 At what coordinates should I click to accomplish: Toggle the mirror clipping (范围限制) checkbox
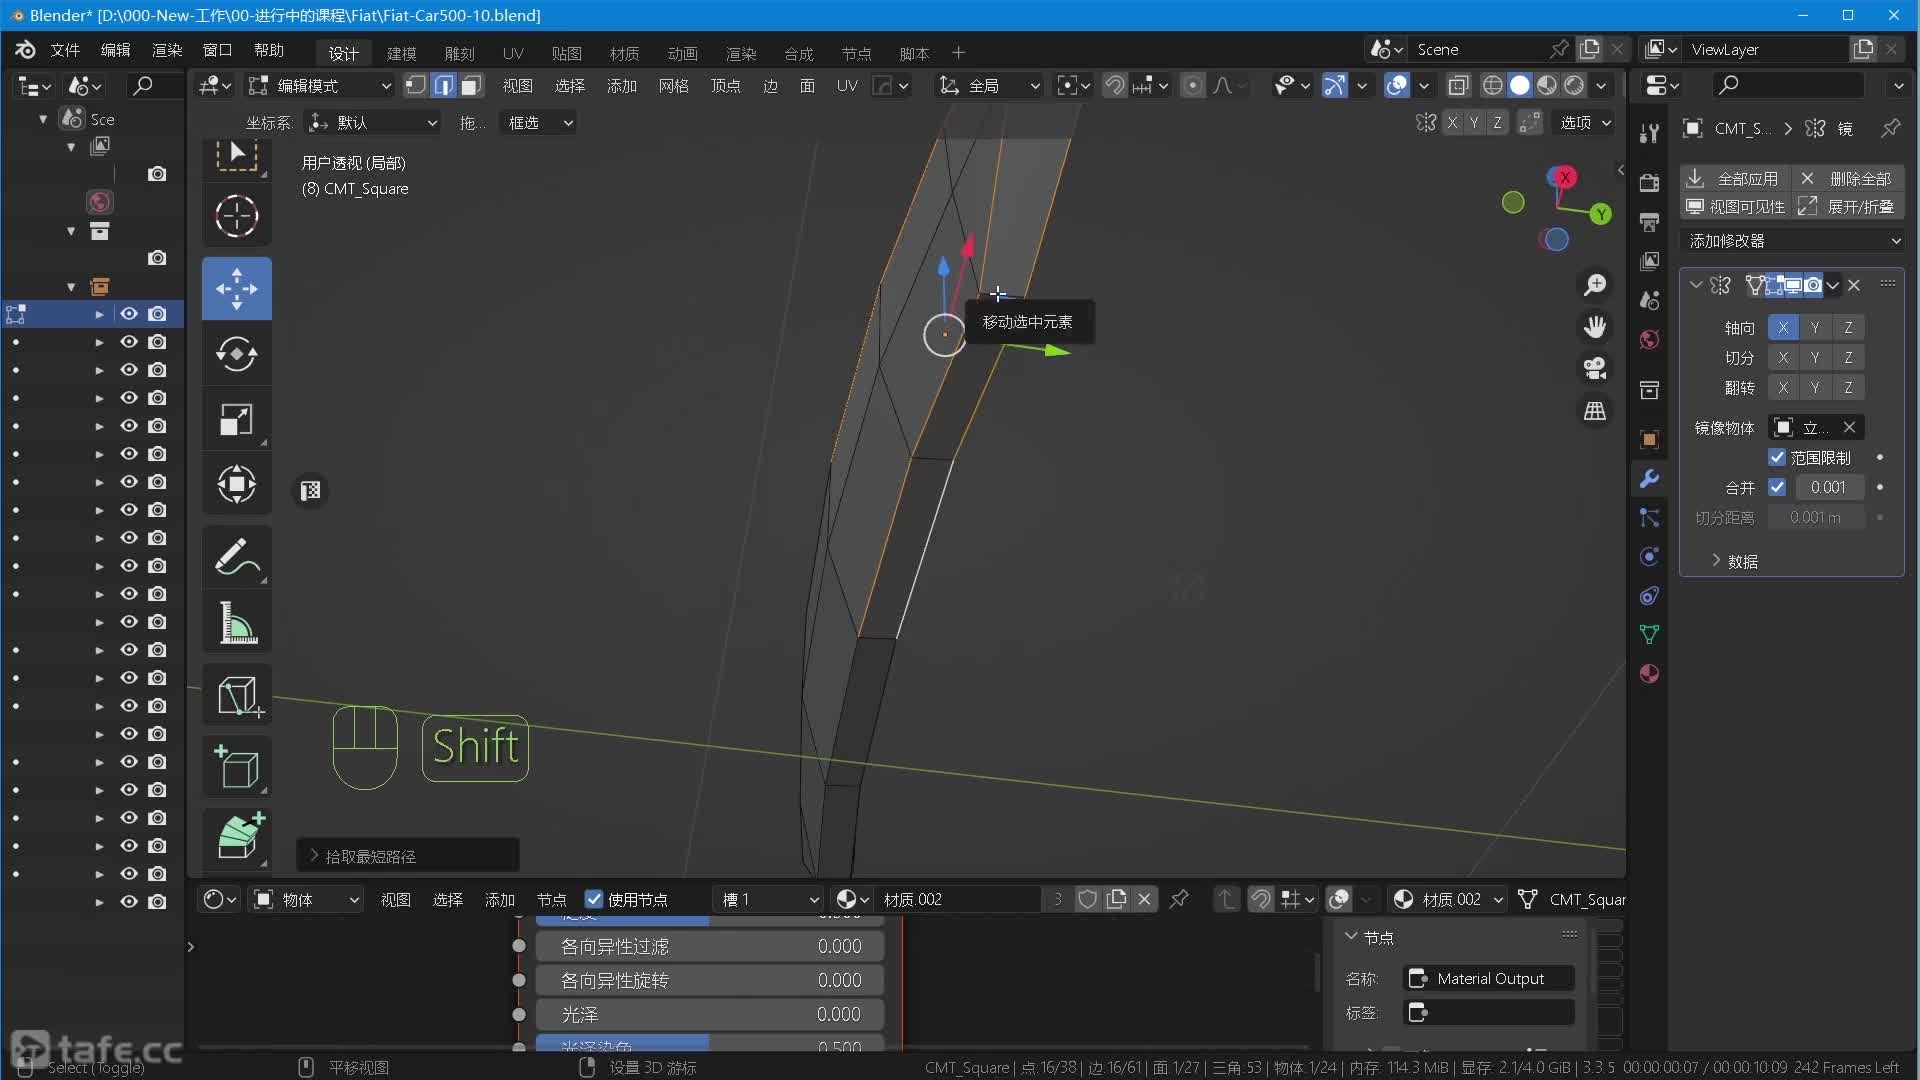coord(1777,458)
